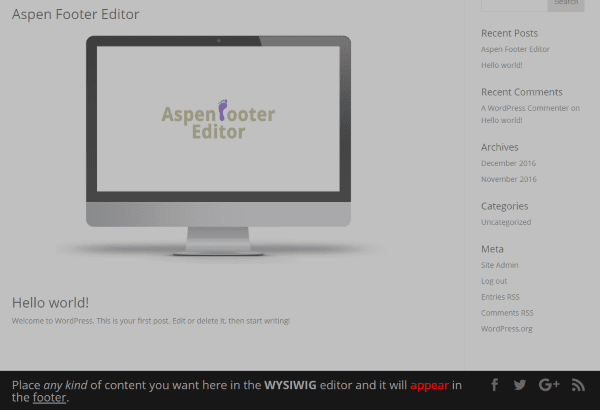Click inside the sidebar search field
Image resolution: width=600 pixels, height=410 pixels.
[x=512, y=4]
